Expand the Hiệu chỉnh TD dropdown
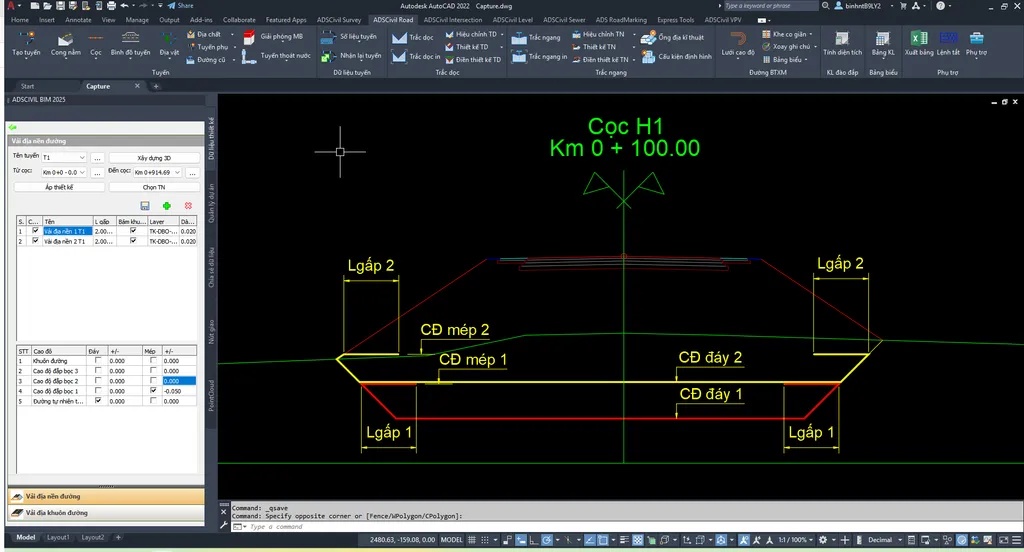 (x=502, y=35)
